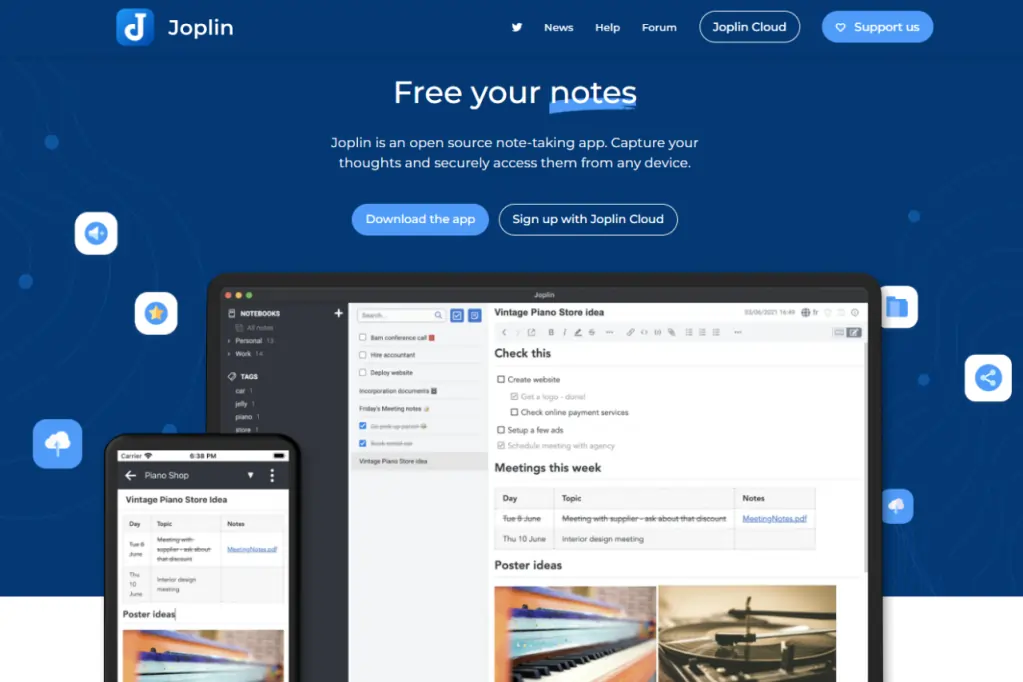Viewport: 1023px width, 682px height.
Task: Toggle bold formatting in the editor toolbar
Action: (x=551, y=332)
